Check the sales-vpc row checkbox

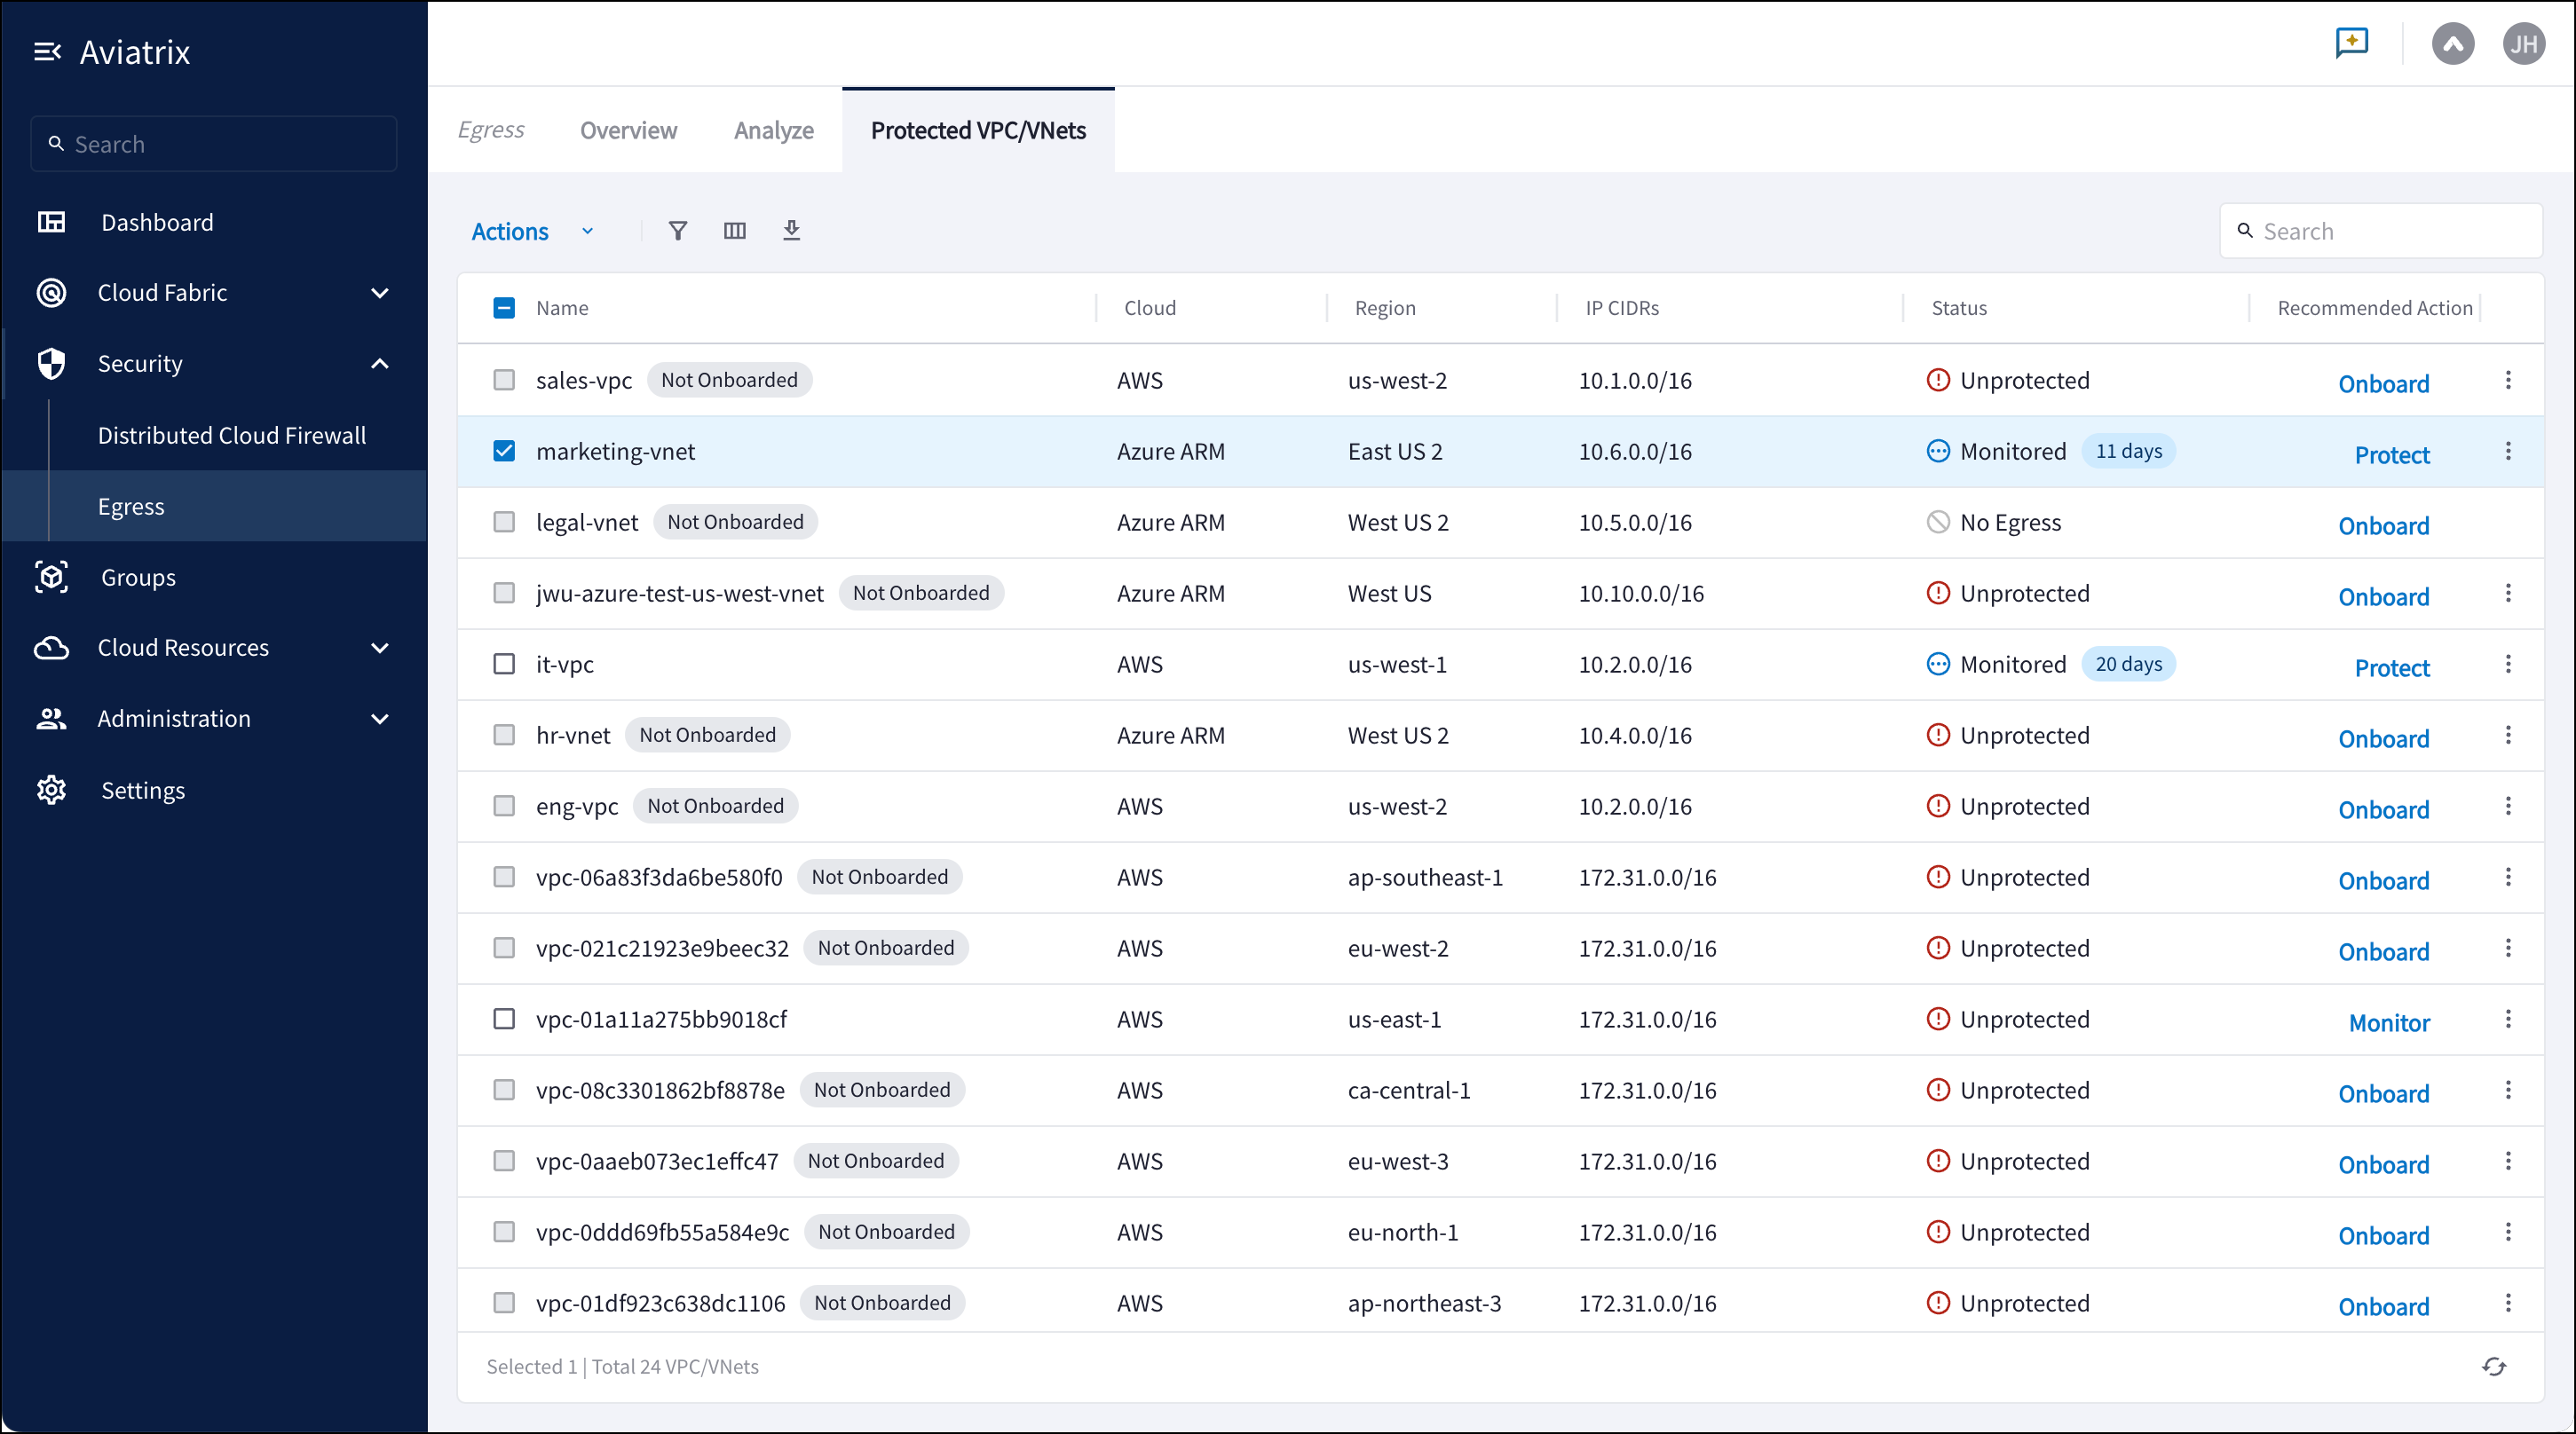tap(504, 380)
